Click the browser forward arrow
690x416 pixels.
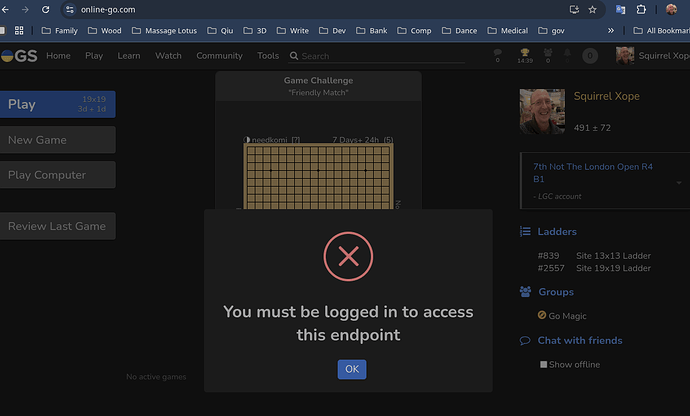(25, 9)
